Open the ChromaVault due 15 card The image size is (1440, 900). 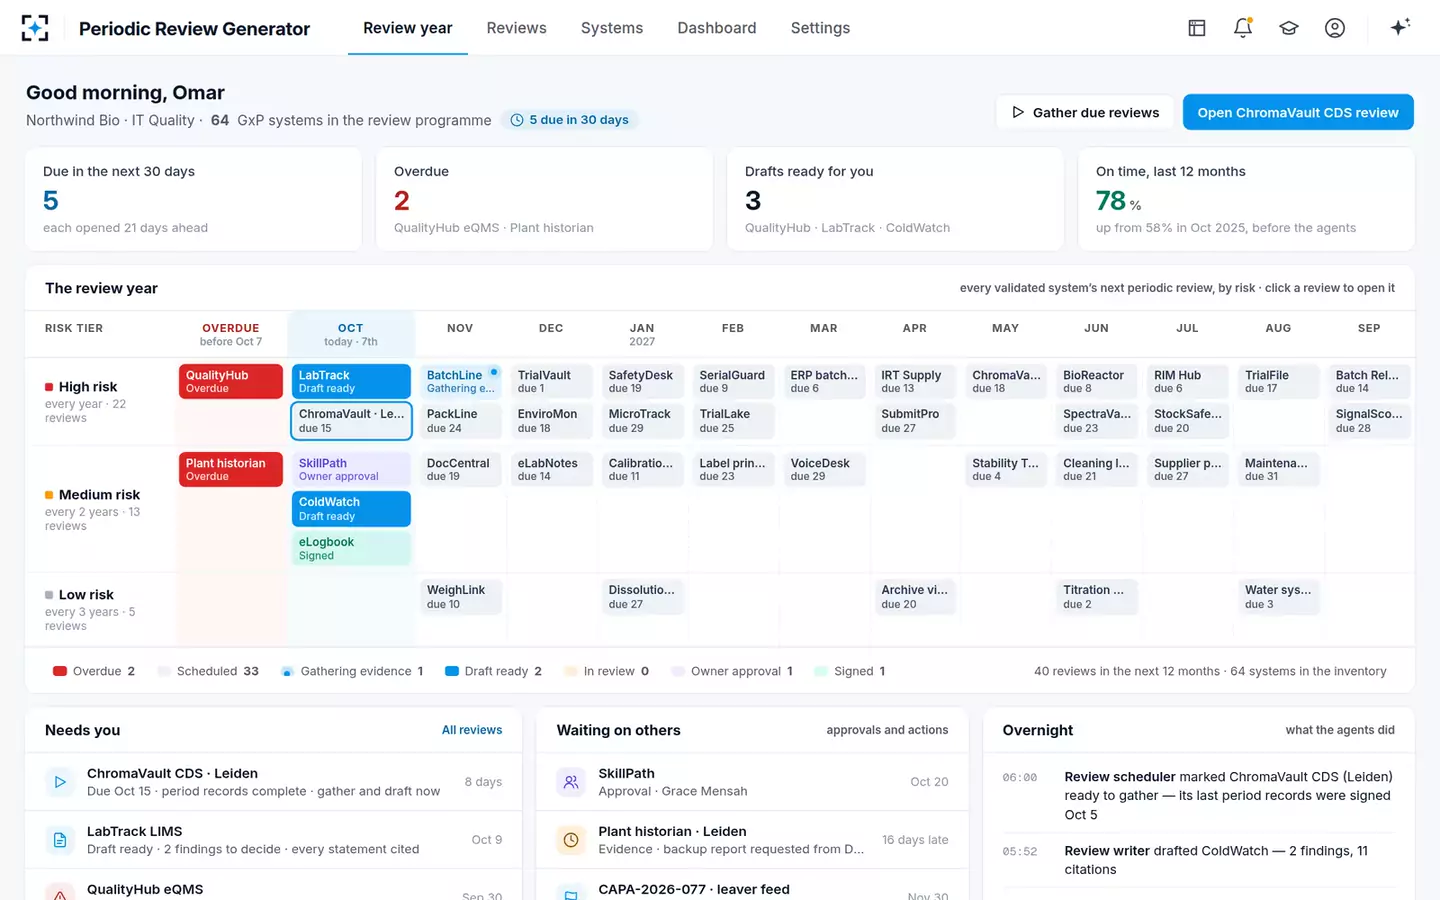[x=351, y=421]
